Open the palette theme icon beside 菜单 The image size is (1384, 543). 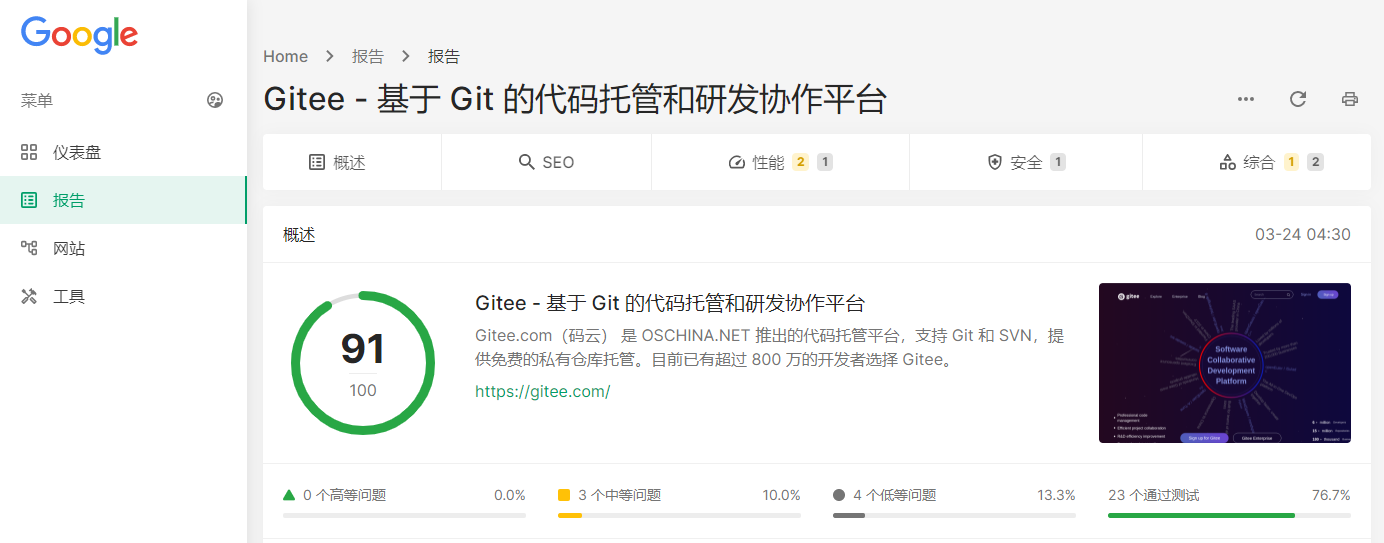coord(215,100)
